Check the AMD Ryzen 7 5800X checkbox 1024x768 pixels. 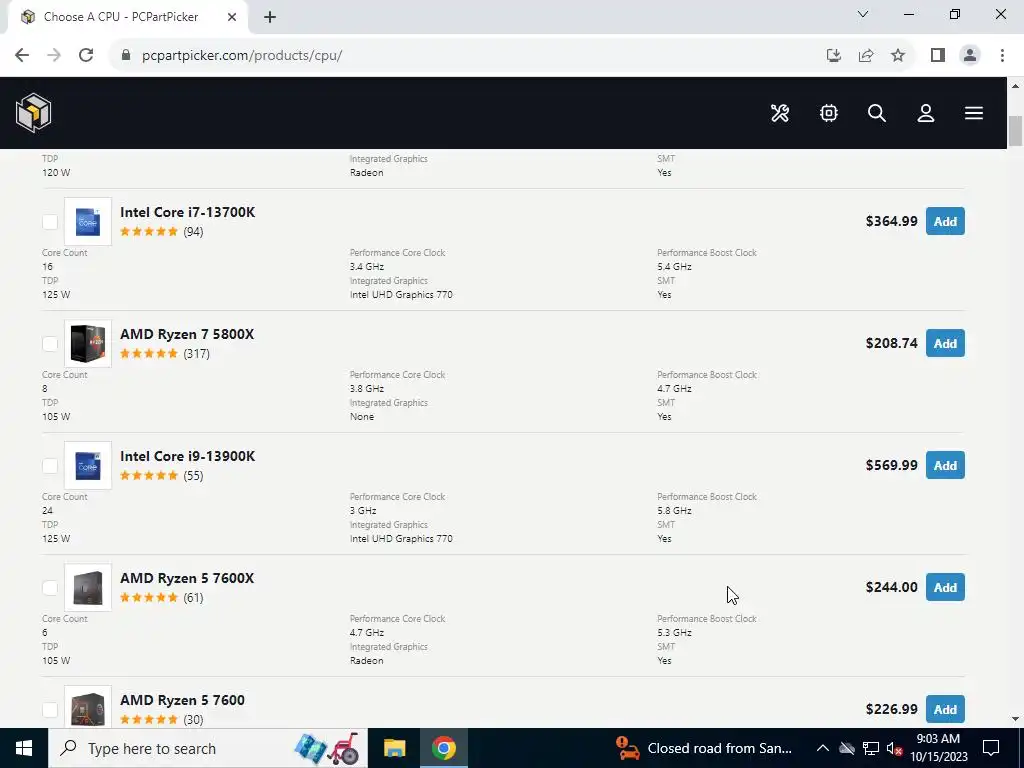(x=50, y=344)
